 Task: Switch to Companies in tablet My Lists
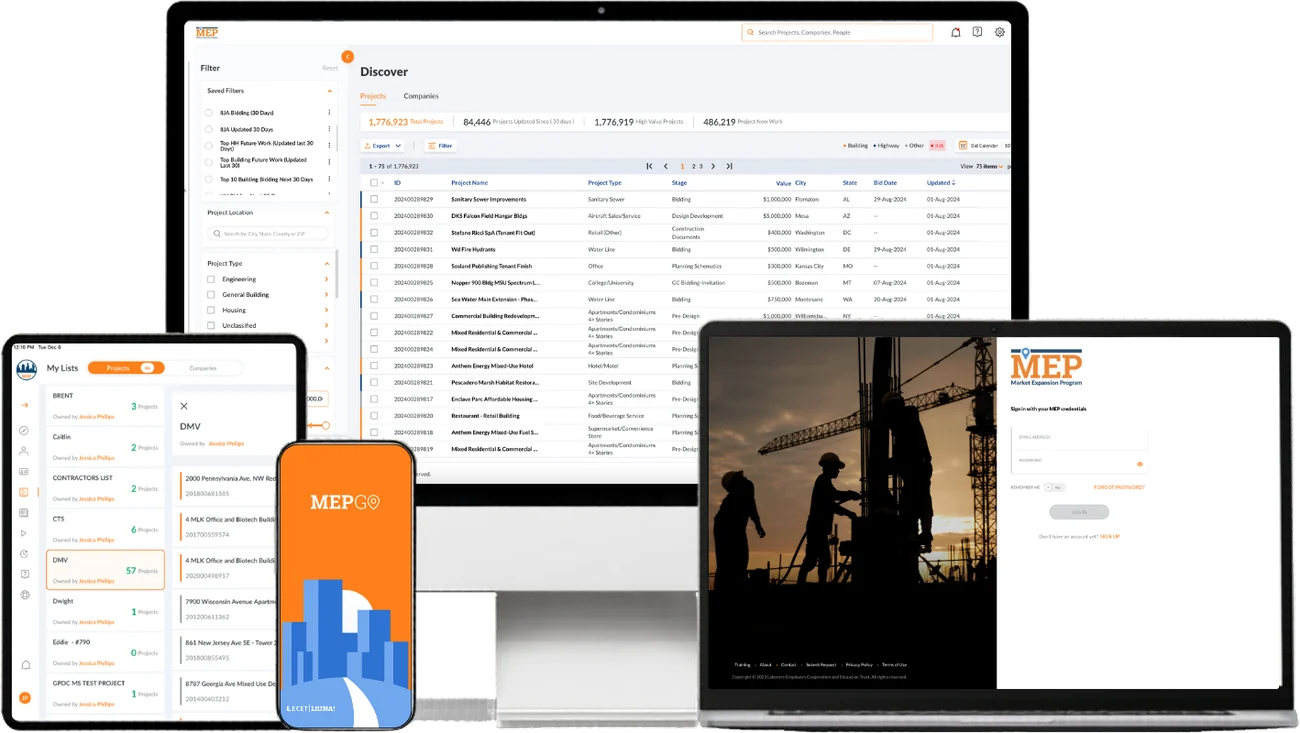point(203,368)
